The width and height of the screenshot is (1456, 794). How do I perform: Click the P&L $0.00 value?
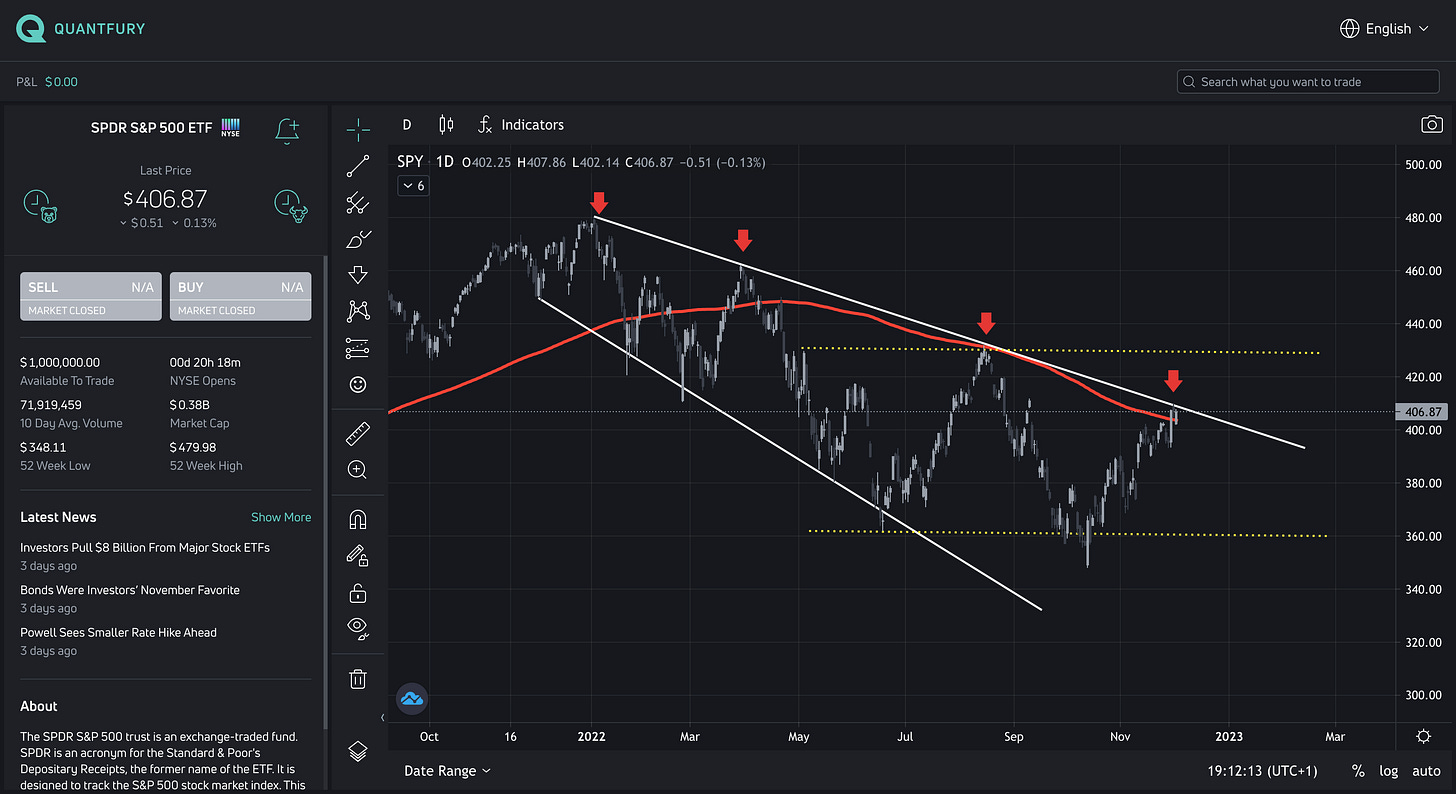click(61, 82)
